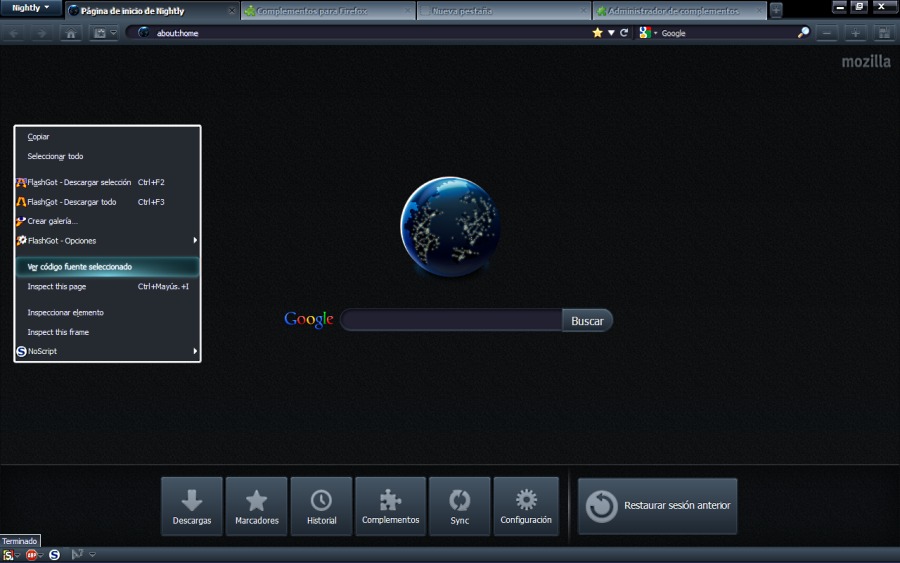
Task: Open the dropdown next to Stylish icon
Action: pos(17,555)
